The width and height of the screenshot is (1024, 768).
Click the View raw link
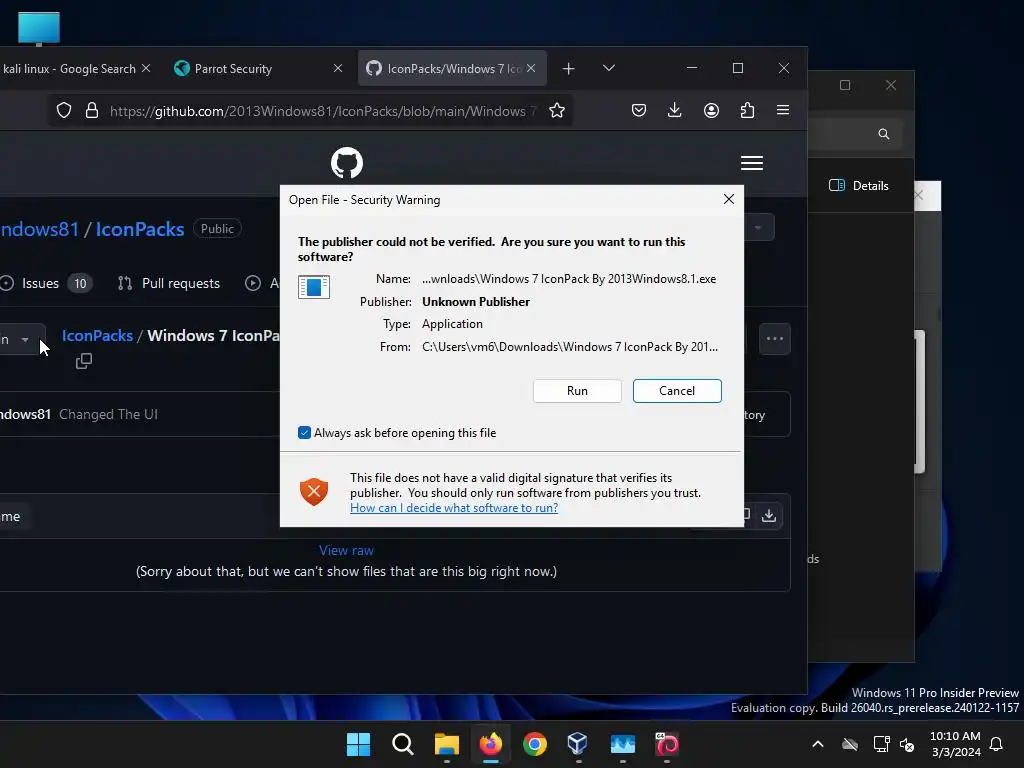(346, 551)
